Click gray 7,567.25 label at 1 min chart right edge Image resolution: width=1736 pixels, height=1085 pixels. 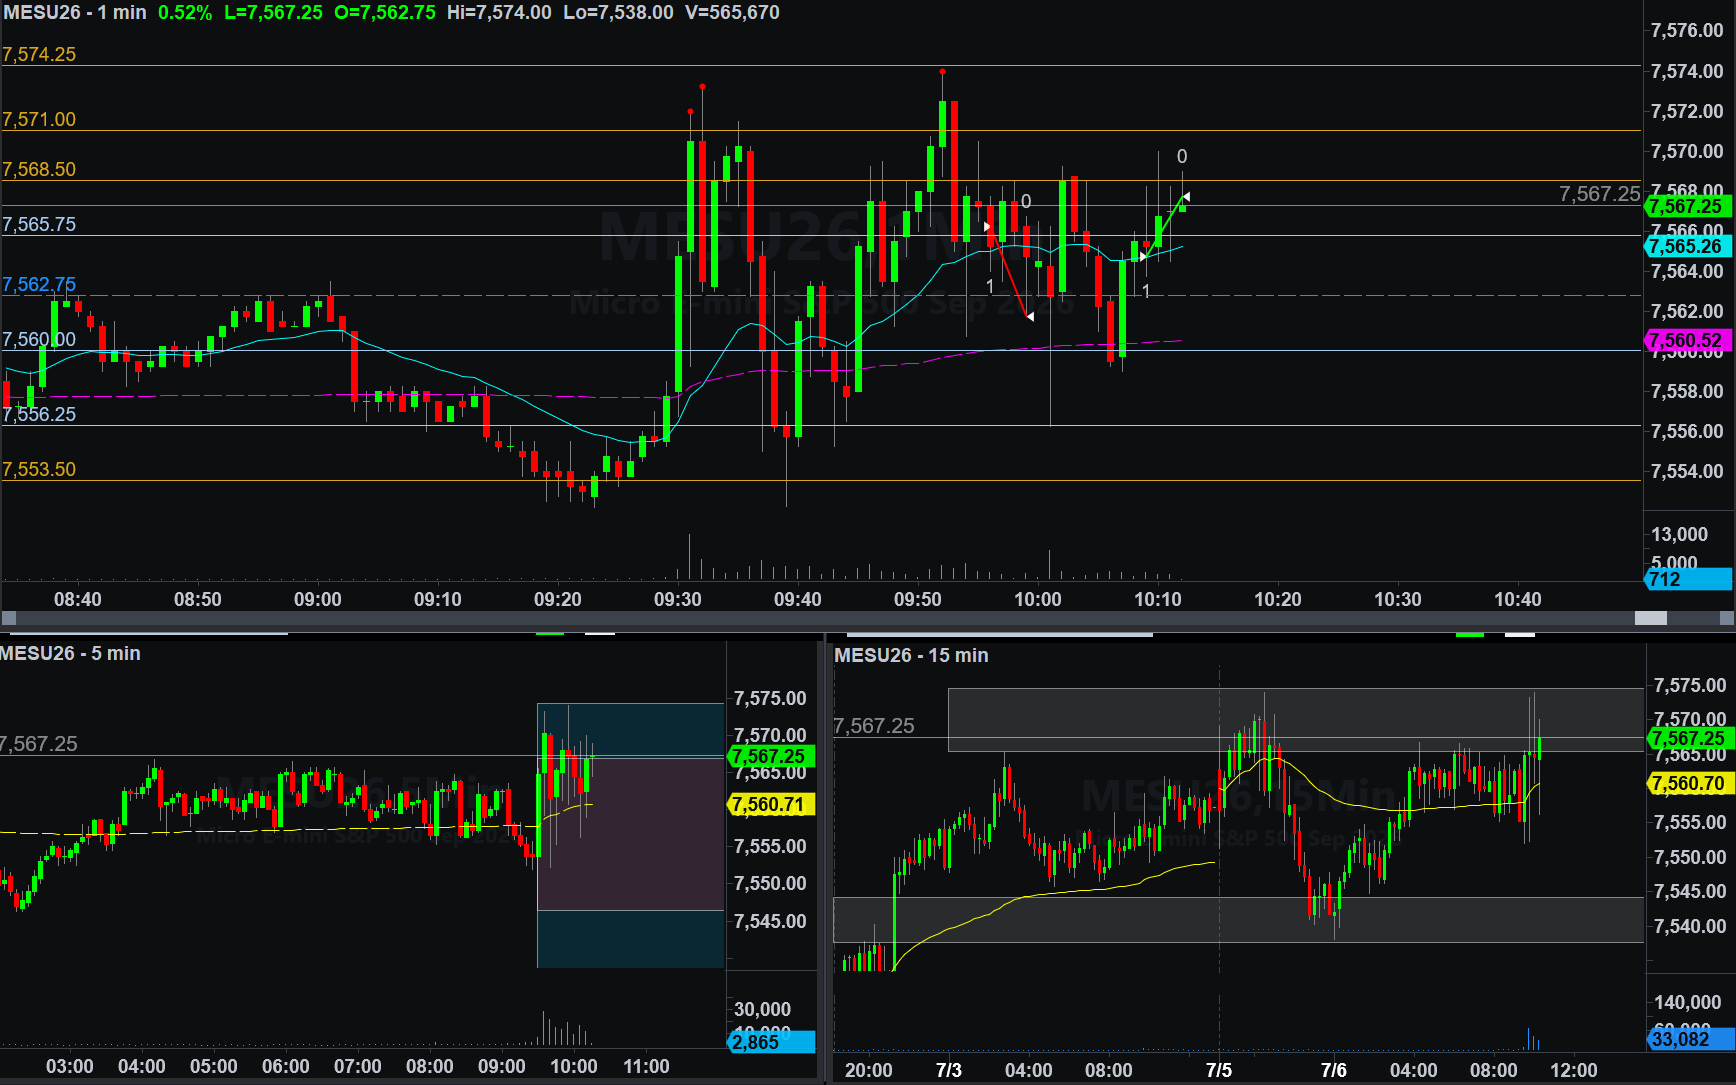[1599, 194]
